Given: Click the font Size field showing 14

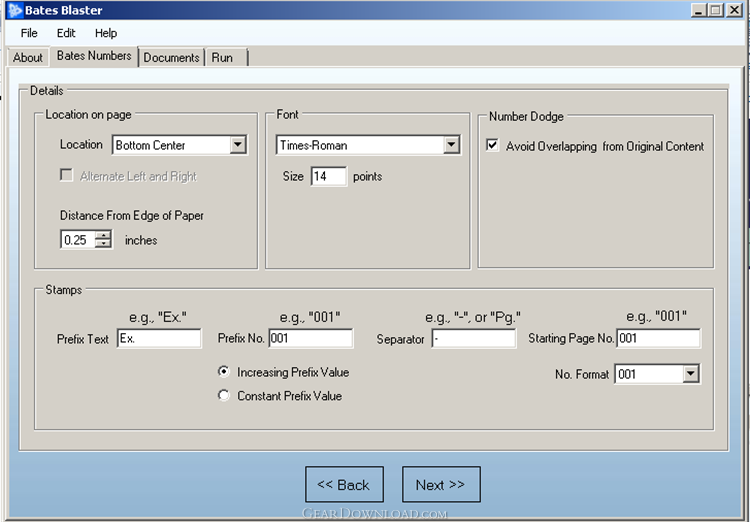Looking at the screenshot, I should [328, 177].
